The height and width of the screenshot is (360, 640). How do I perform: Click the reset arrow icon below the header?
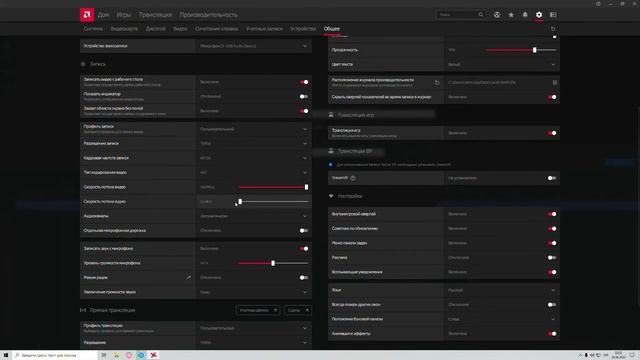(x=553, y=29)
